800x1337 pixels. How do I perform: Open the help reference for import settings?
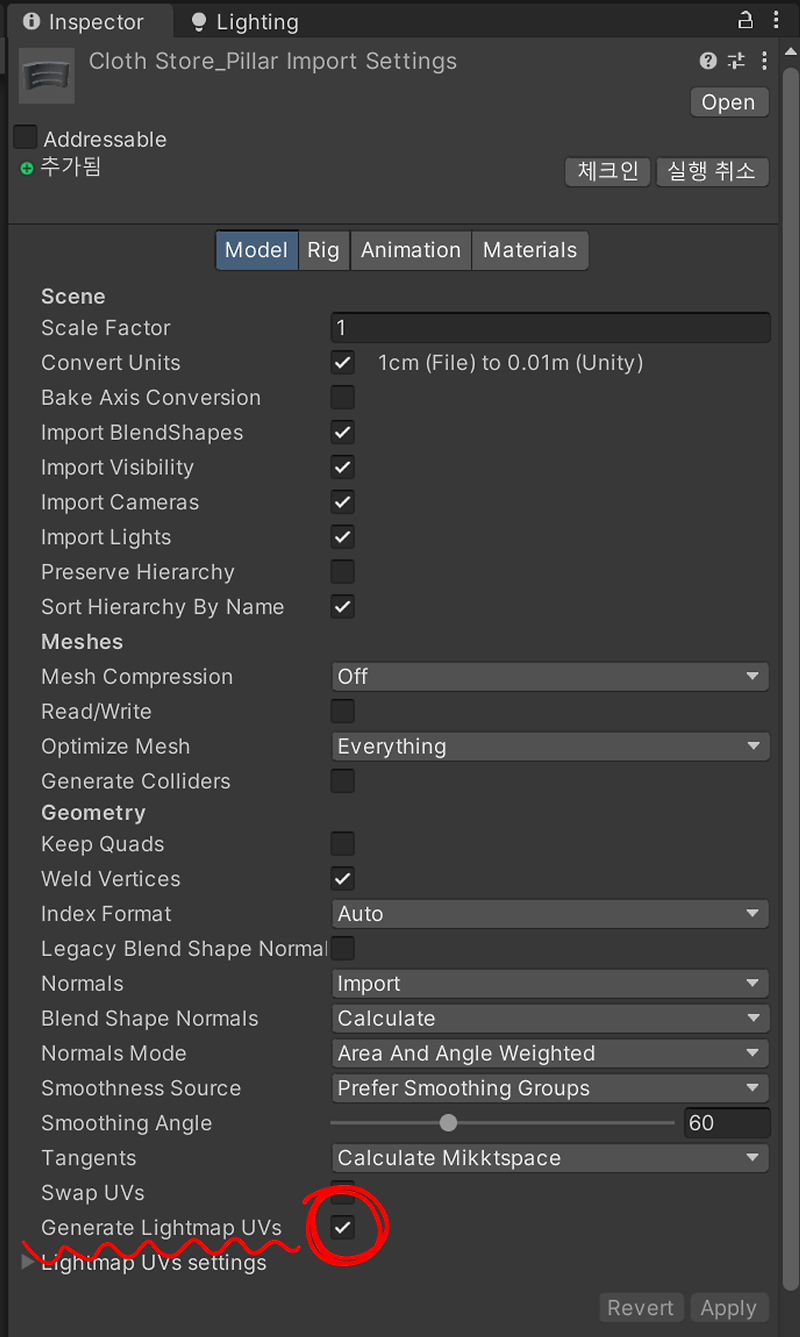tap(708, 61)
